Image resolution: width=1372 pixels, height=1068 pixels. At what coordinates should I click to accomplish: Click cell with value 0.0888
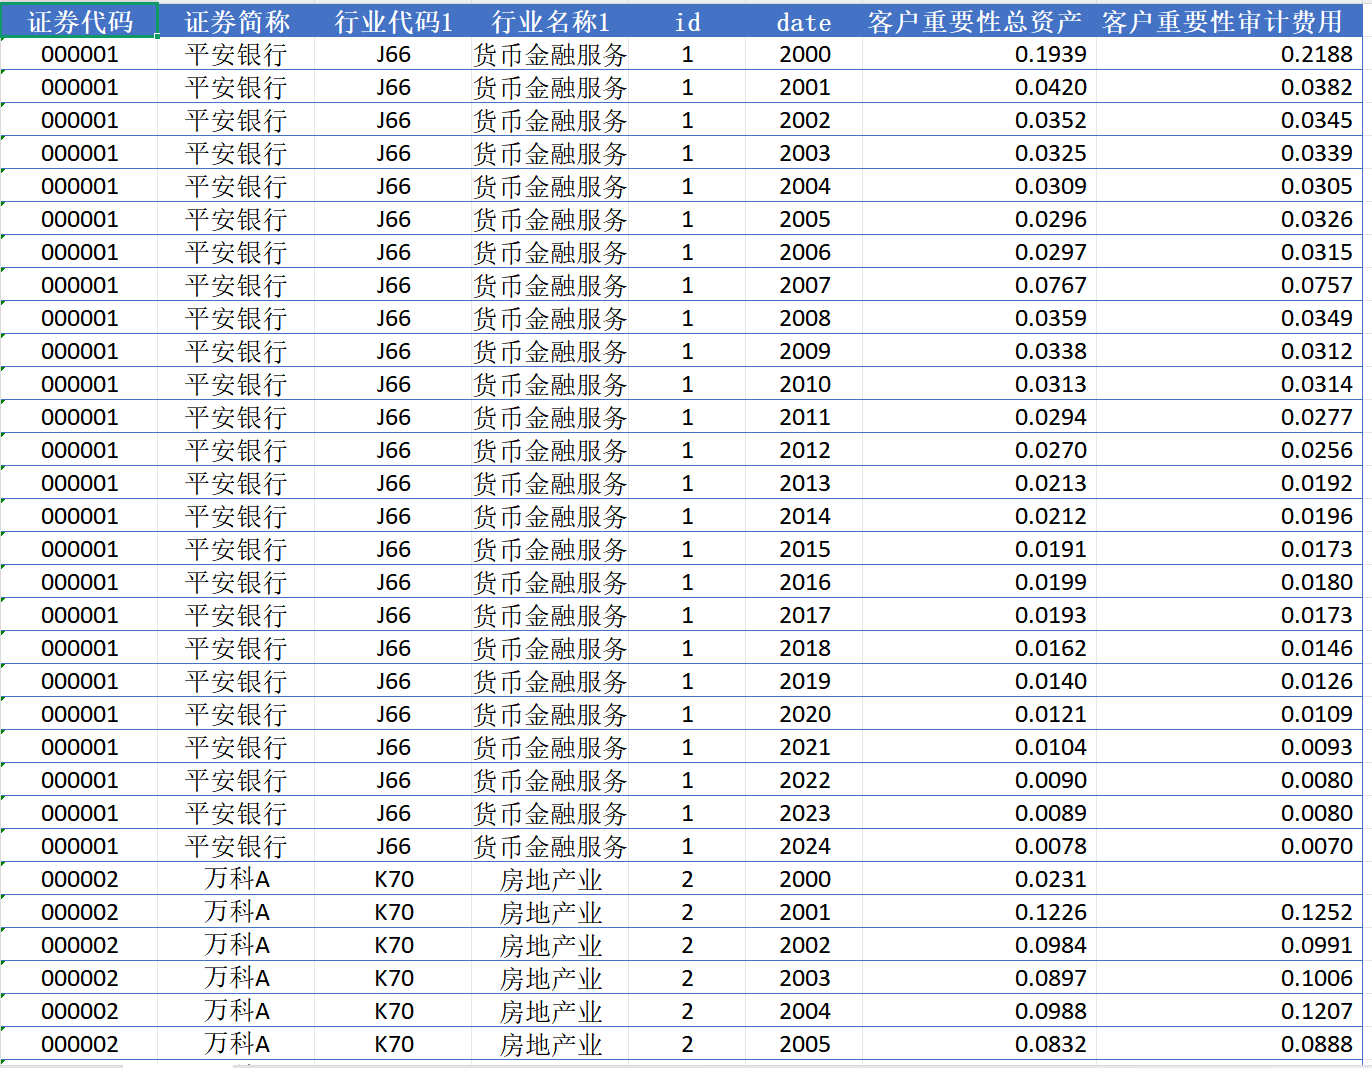pos(1229,1044)
